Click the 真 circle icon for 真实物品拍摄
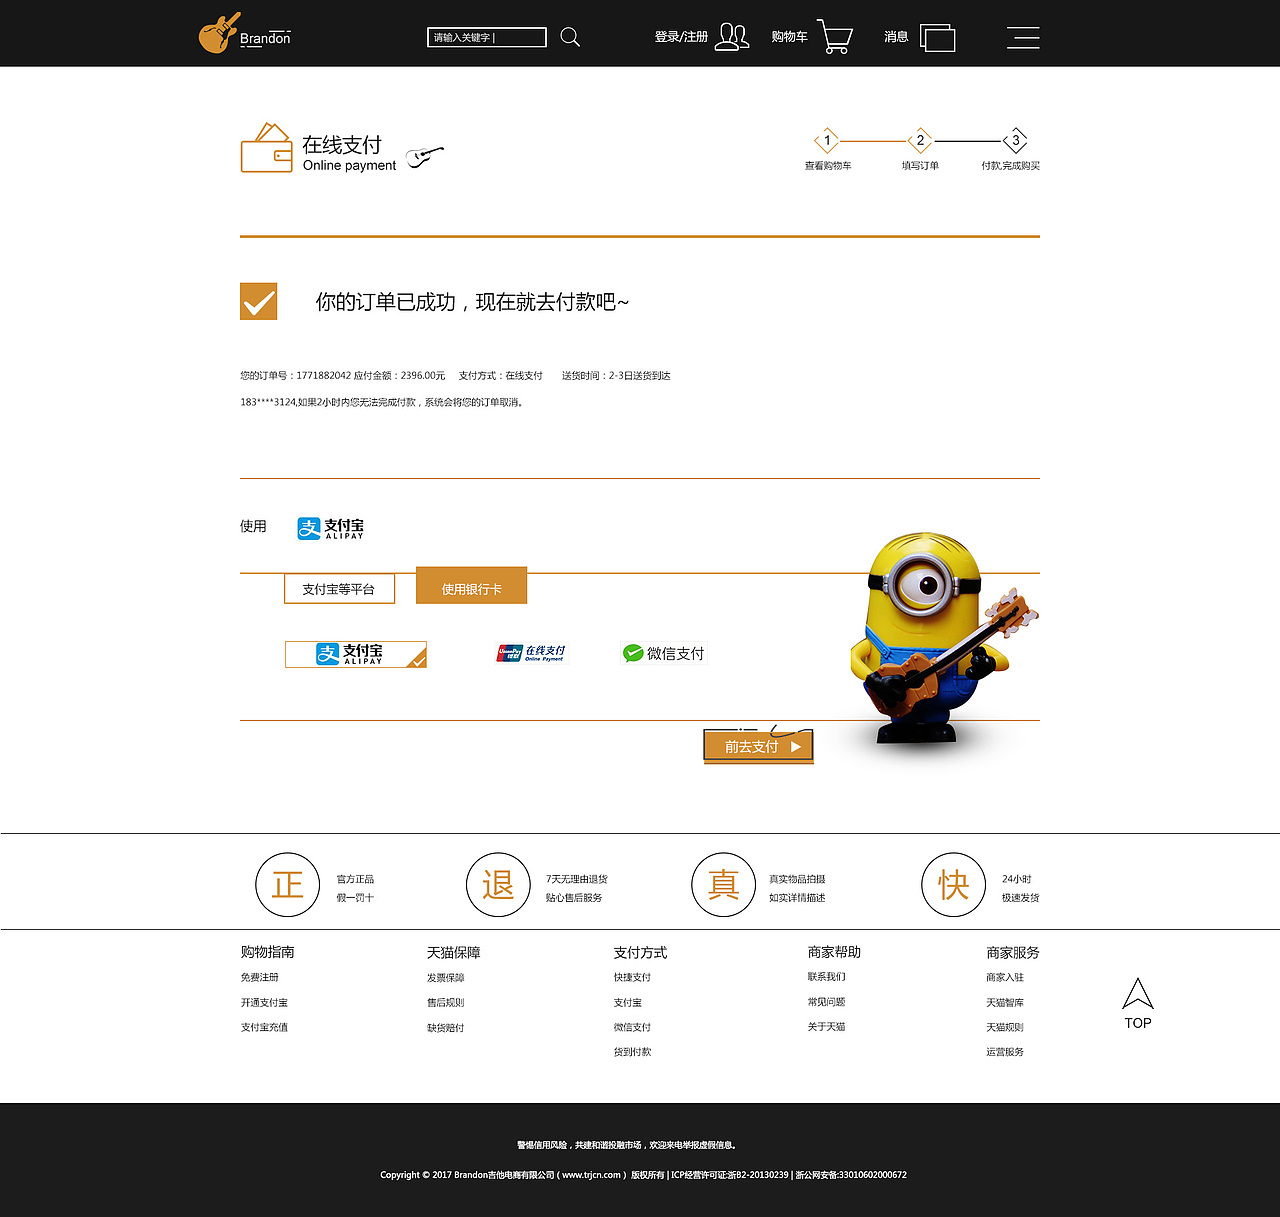The height and width of the screenshot is (1217, 1280). 723,885
